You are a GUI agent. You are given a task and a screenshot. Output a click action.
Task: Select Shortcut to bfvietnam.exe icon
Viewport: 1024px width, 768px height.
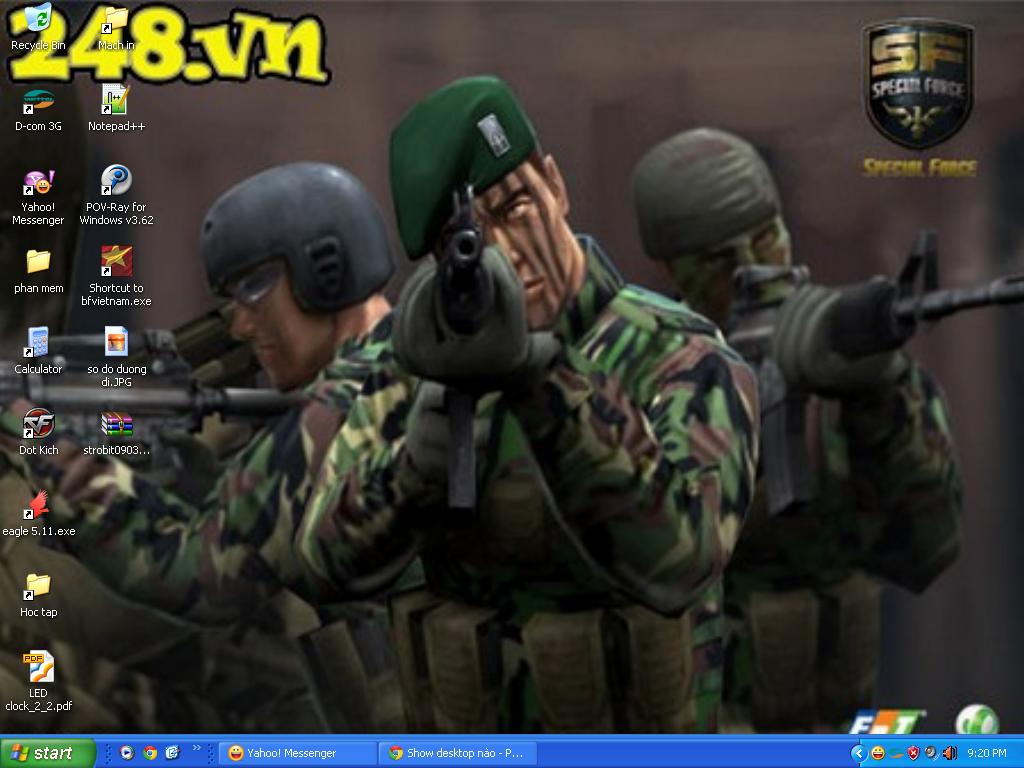pos(116,277)
